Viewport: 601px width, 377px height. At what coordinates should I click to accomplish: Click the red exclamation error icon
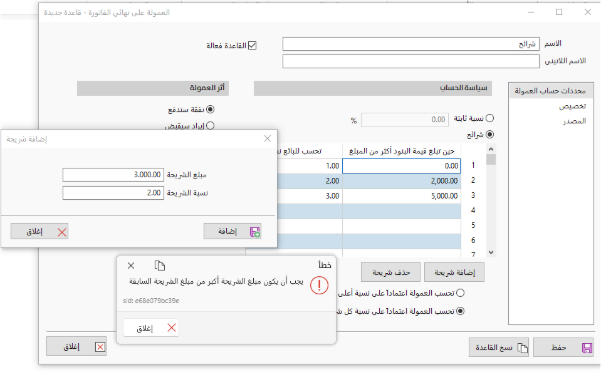click(319, 285)
